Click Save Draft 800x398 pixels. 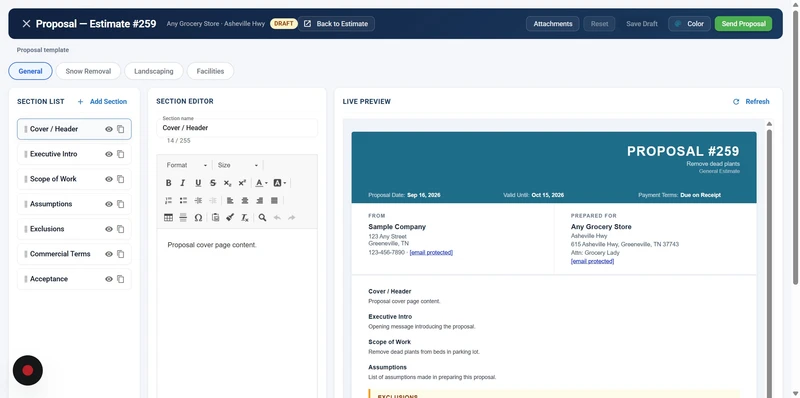[642, 23]
